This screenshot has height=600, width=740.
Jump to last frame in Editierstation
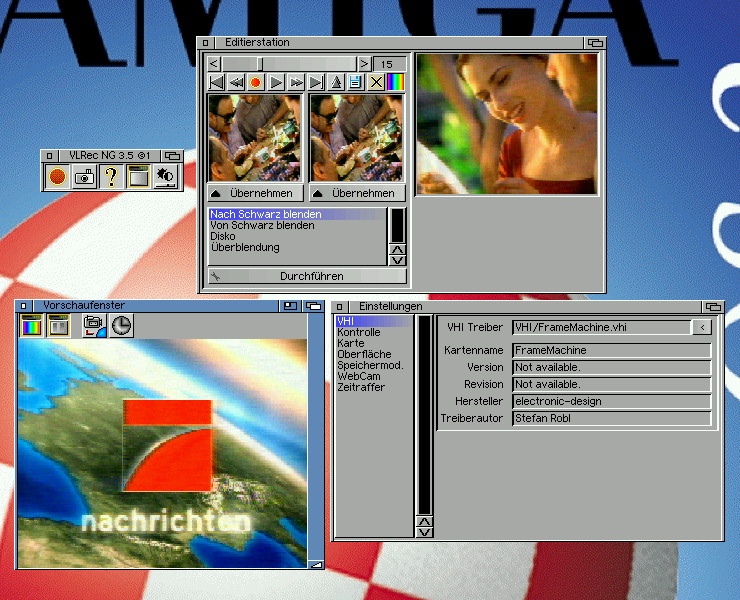point(316,83)
